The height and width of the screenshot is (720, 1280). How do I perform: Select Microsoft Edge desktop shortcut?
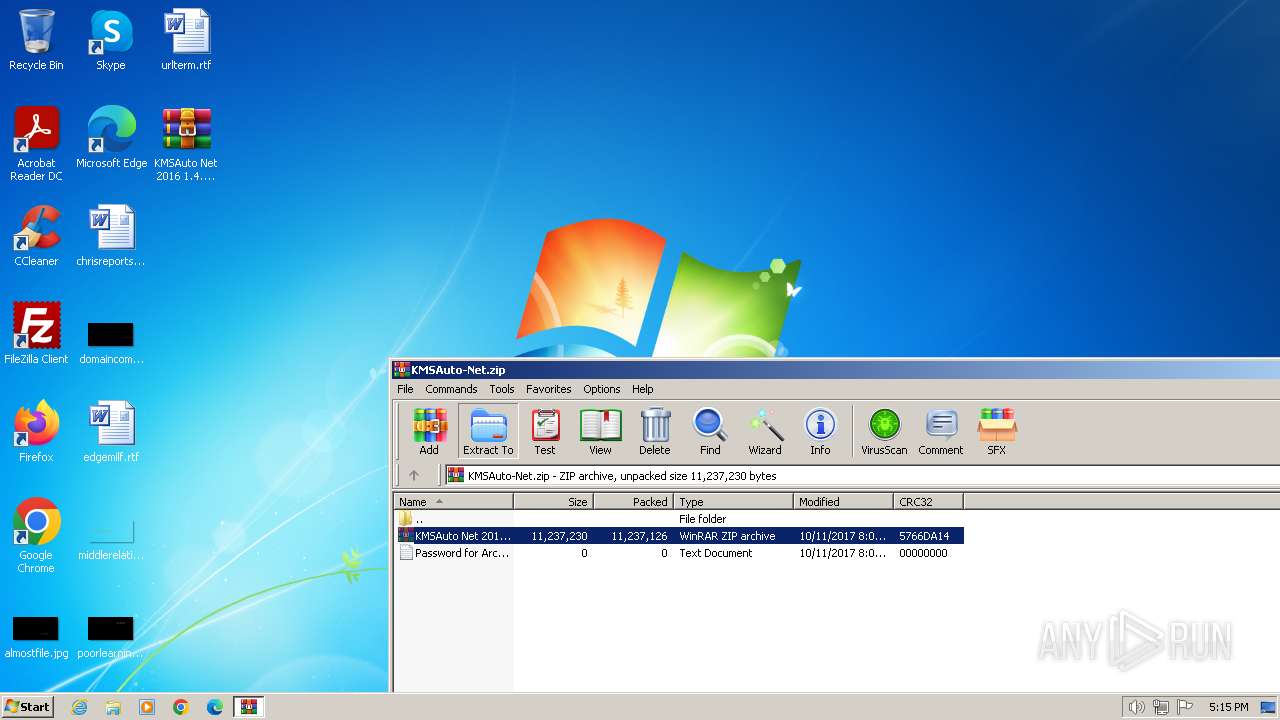[111, 138]
